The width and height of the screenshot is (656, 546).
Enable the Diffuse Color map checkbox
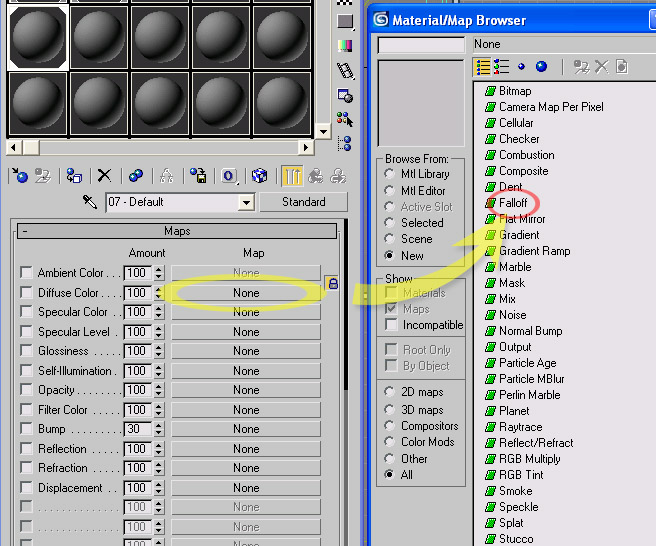(x=27, y=293)
